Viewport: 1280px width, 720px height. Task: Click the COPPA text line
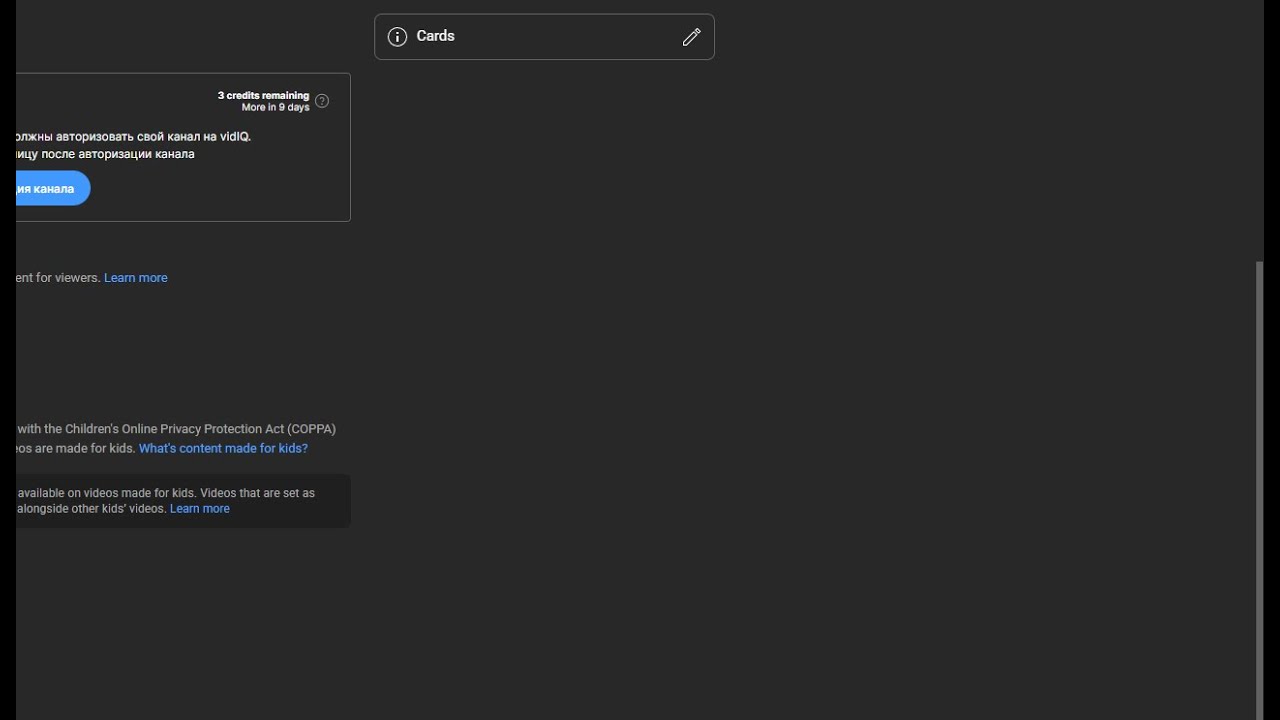point(176,429)
